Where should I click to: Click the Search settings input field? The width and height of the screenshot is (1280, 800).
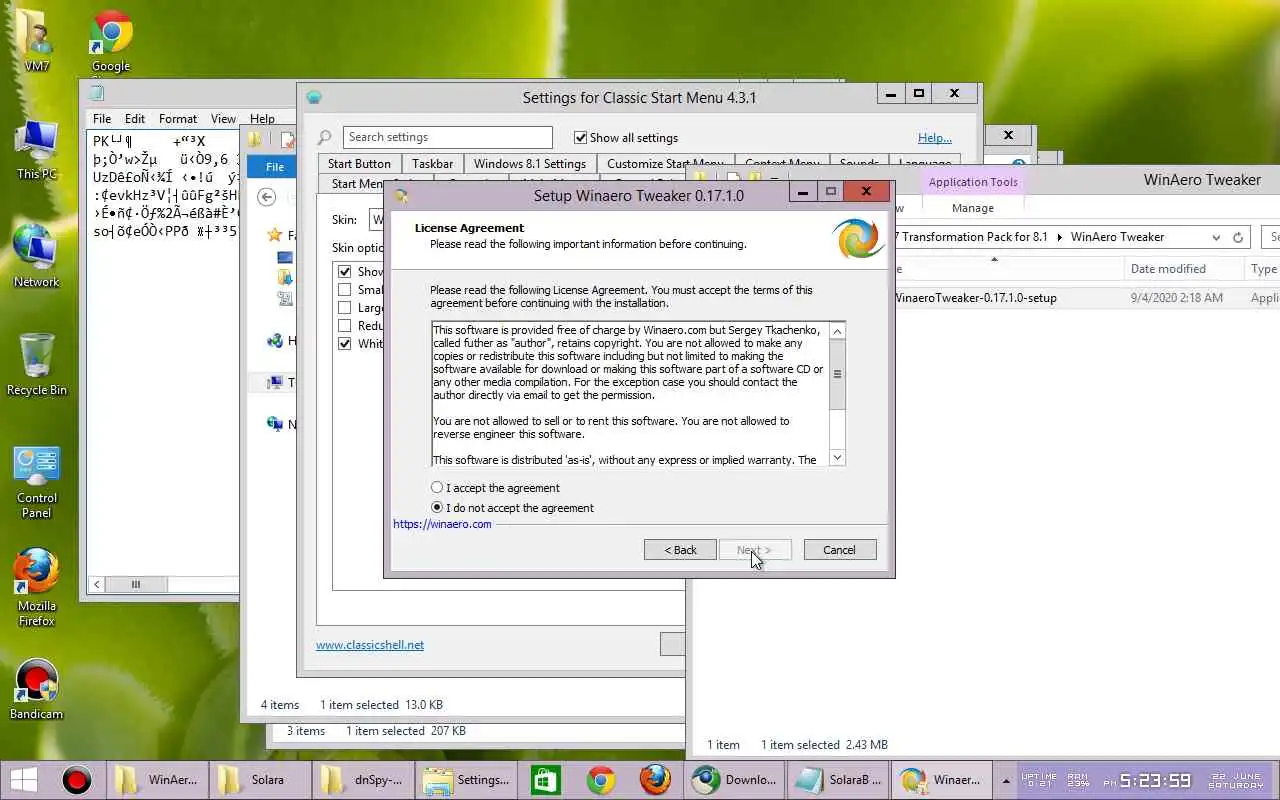point(447,138)
